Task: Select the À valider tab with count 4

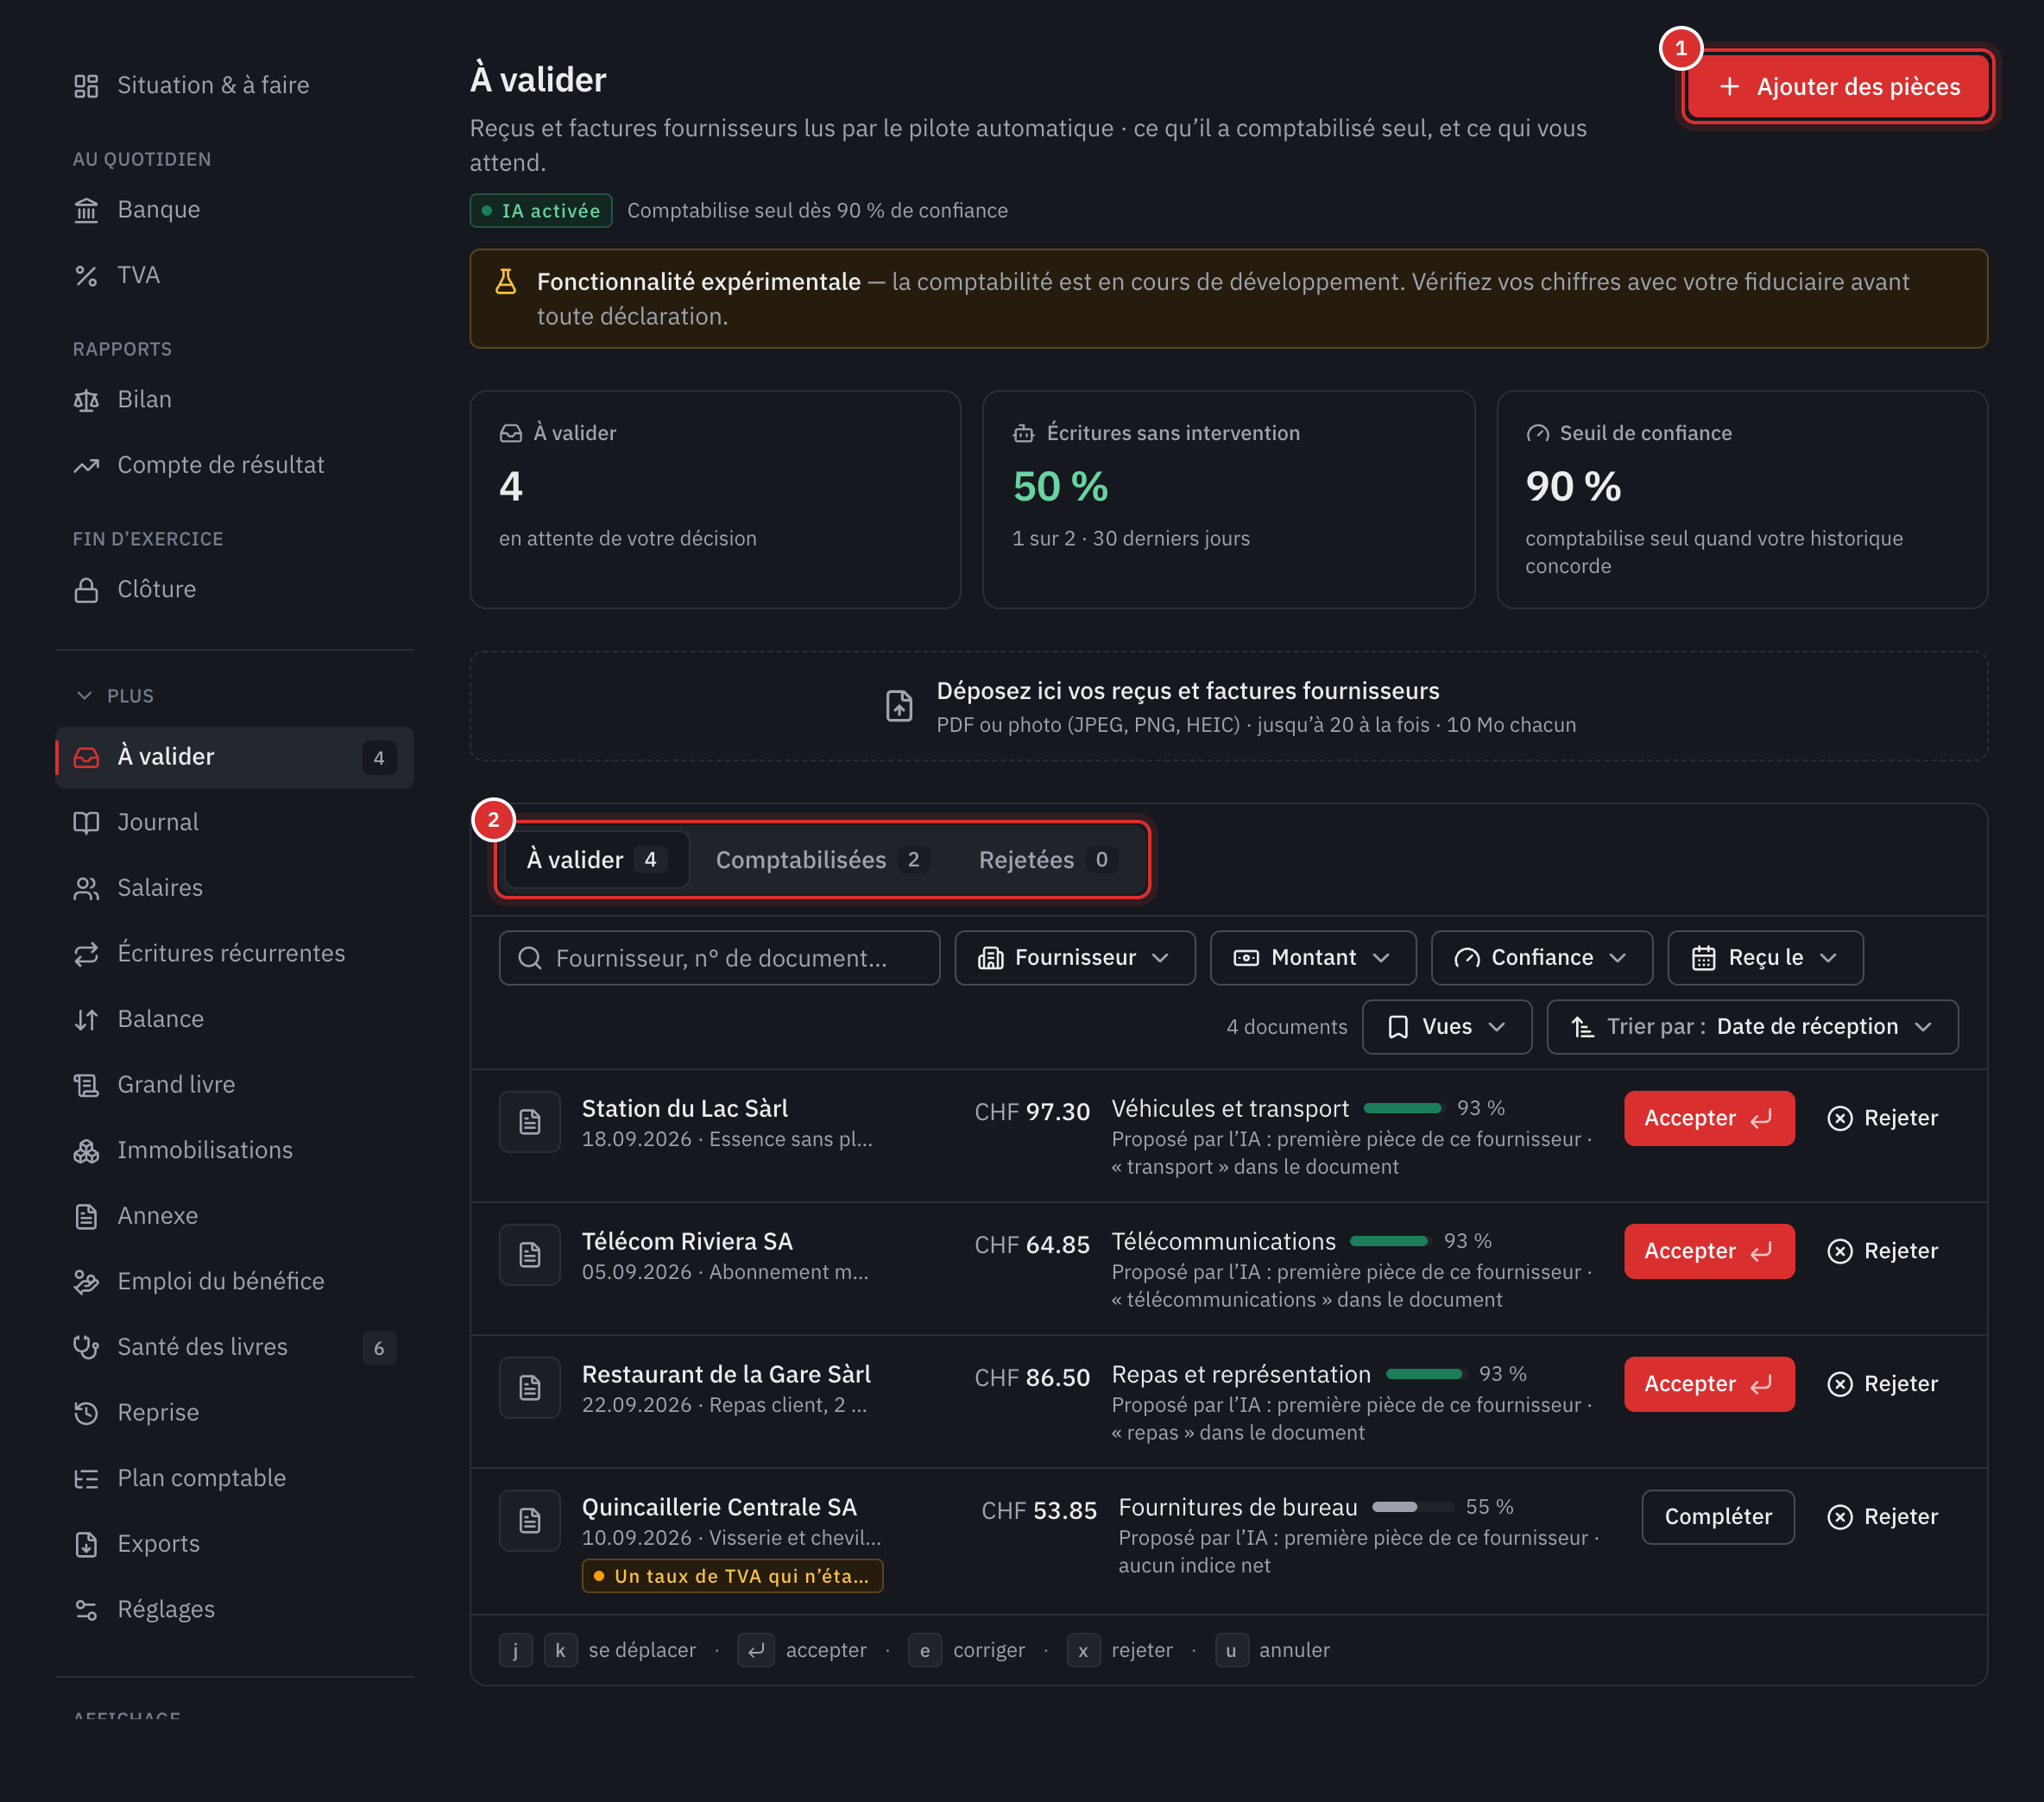Action: [596, 860]
